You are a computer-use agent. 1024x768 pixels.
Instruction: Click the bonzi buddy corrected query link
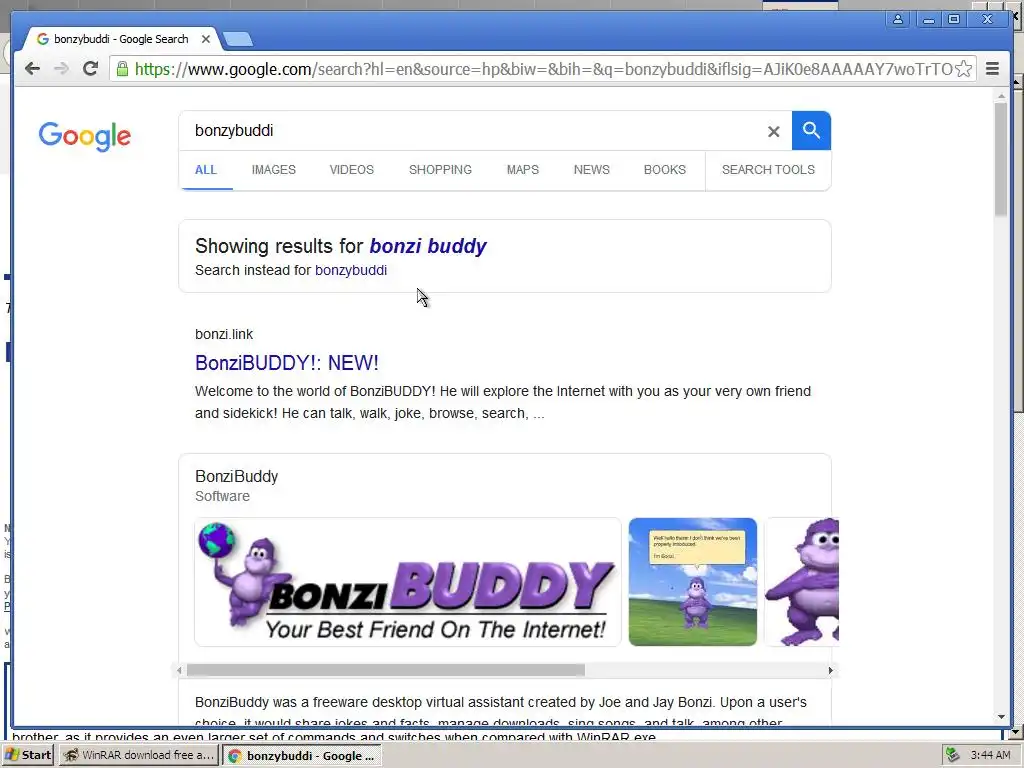428,246
